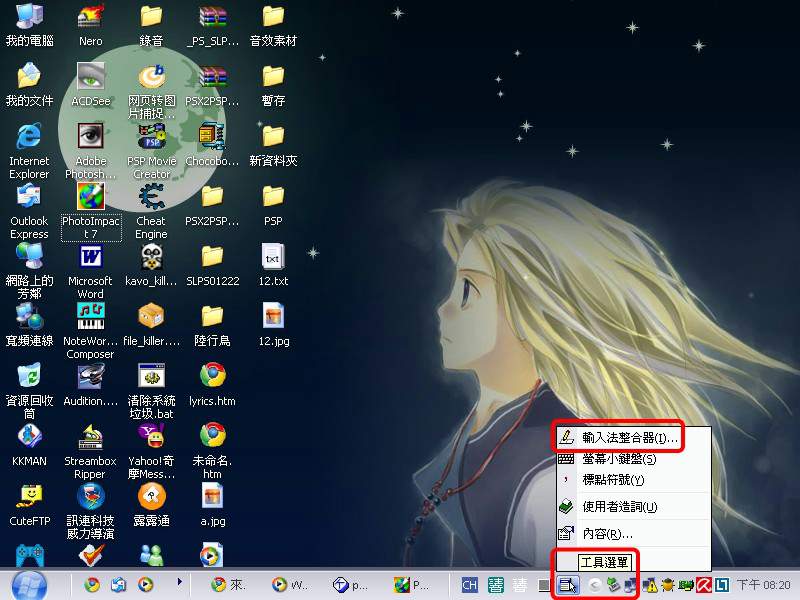The width and height of the screenshot is (800, 600).
Task: Select the ACDSee shortcut
Action: [x=90, y=85]
